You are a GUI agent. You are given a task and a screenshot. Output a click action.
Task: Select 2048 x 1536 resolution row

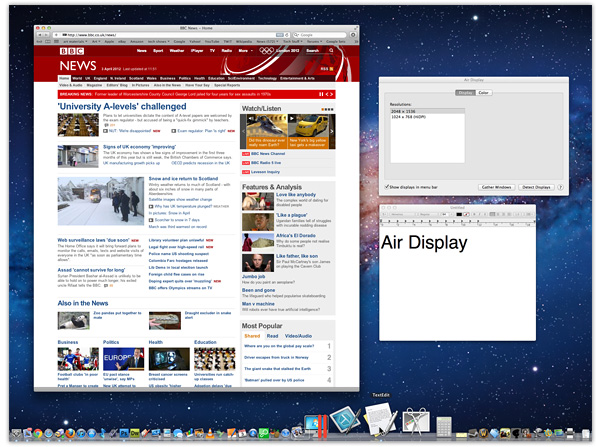coord(427,111)
